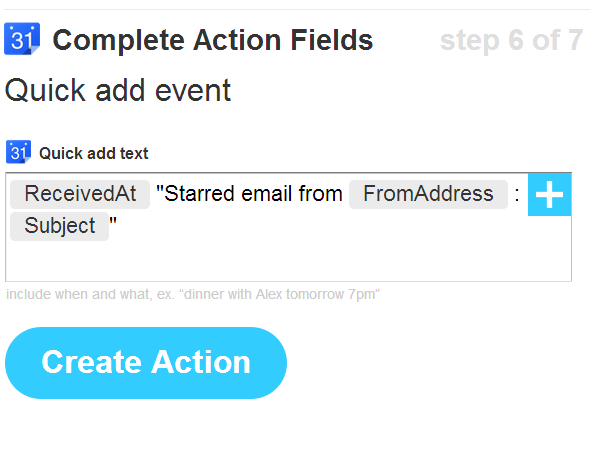The height and width of the screenshot is (450, 590).
Task: Click the Quick add text label
Action: coord(94,154)
